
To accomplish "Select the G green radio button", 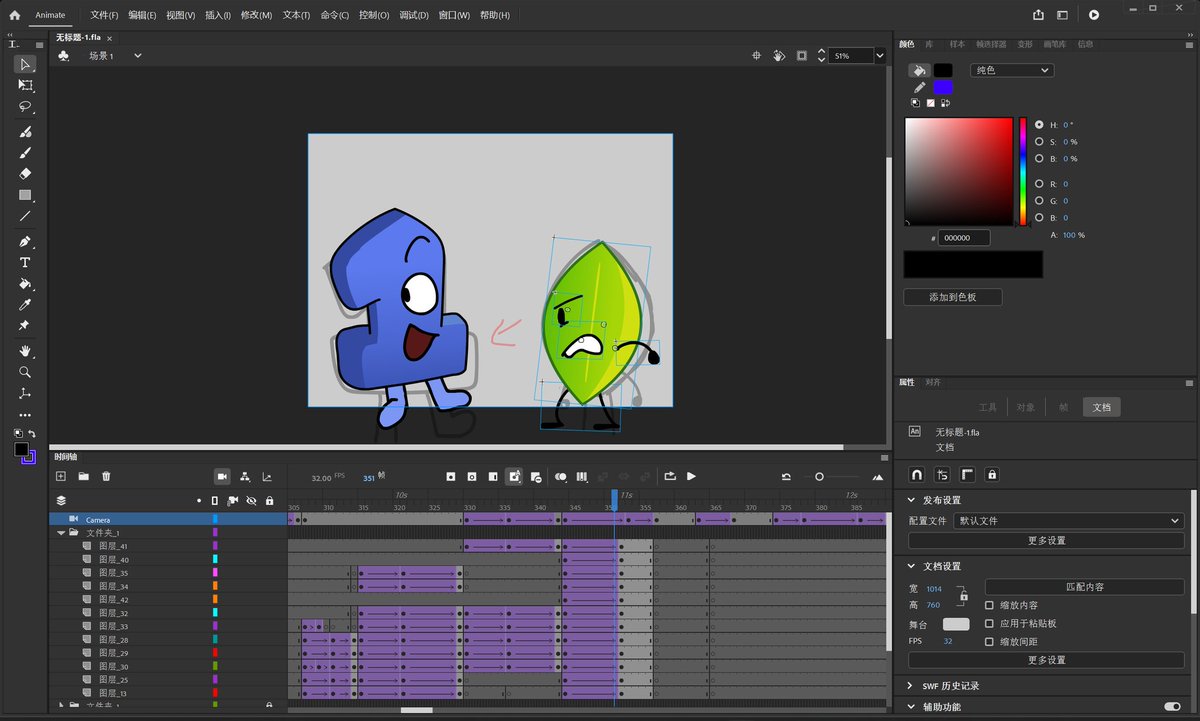I will (1039, 201).
